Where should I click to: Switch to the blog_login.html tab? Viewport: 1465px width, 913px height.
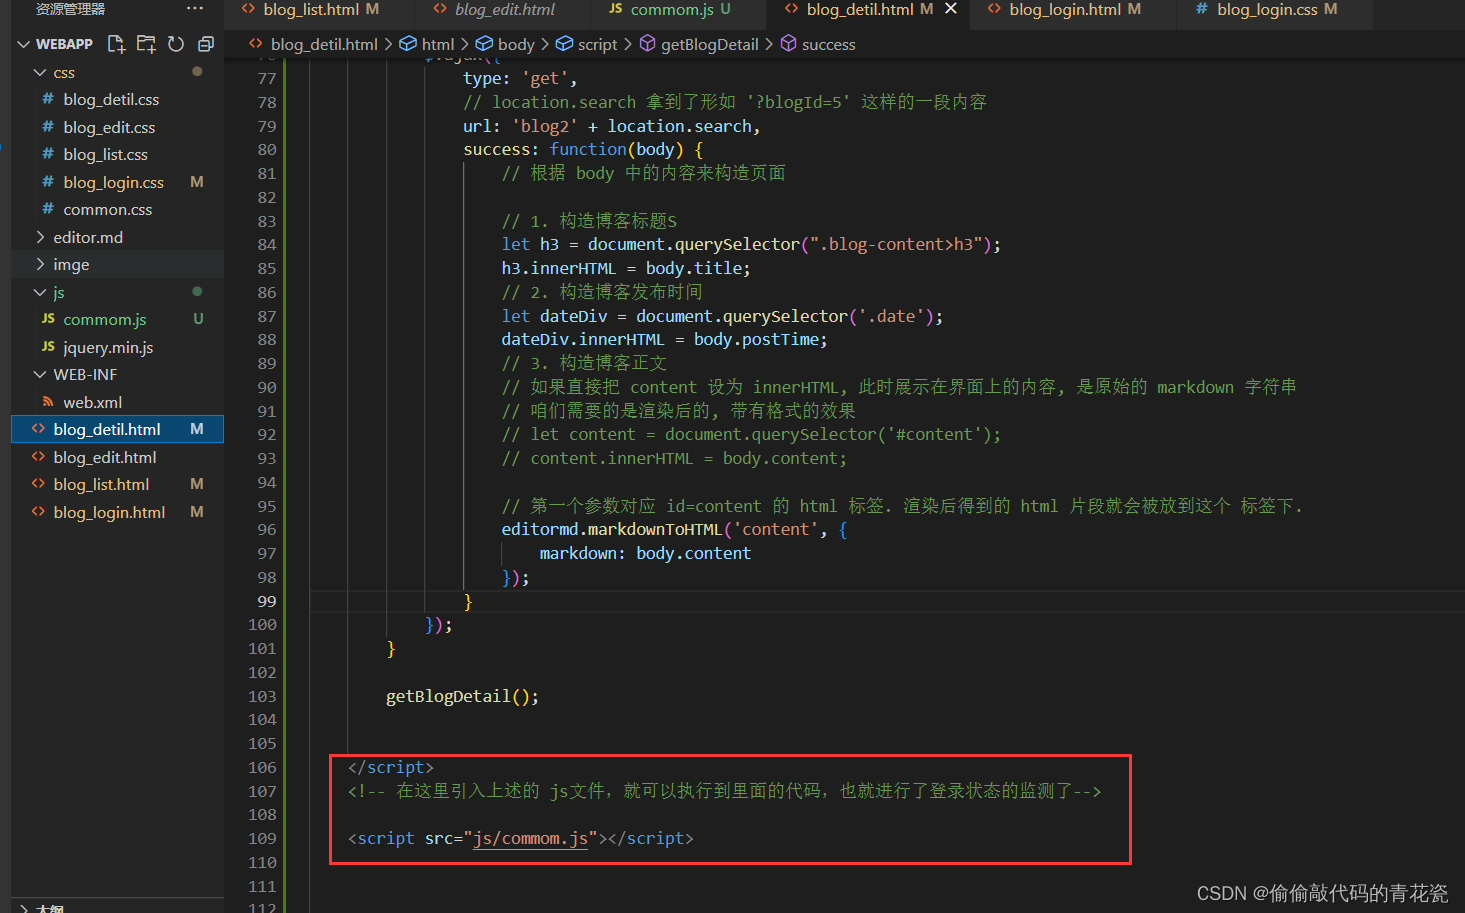pos(1064,9)
